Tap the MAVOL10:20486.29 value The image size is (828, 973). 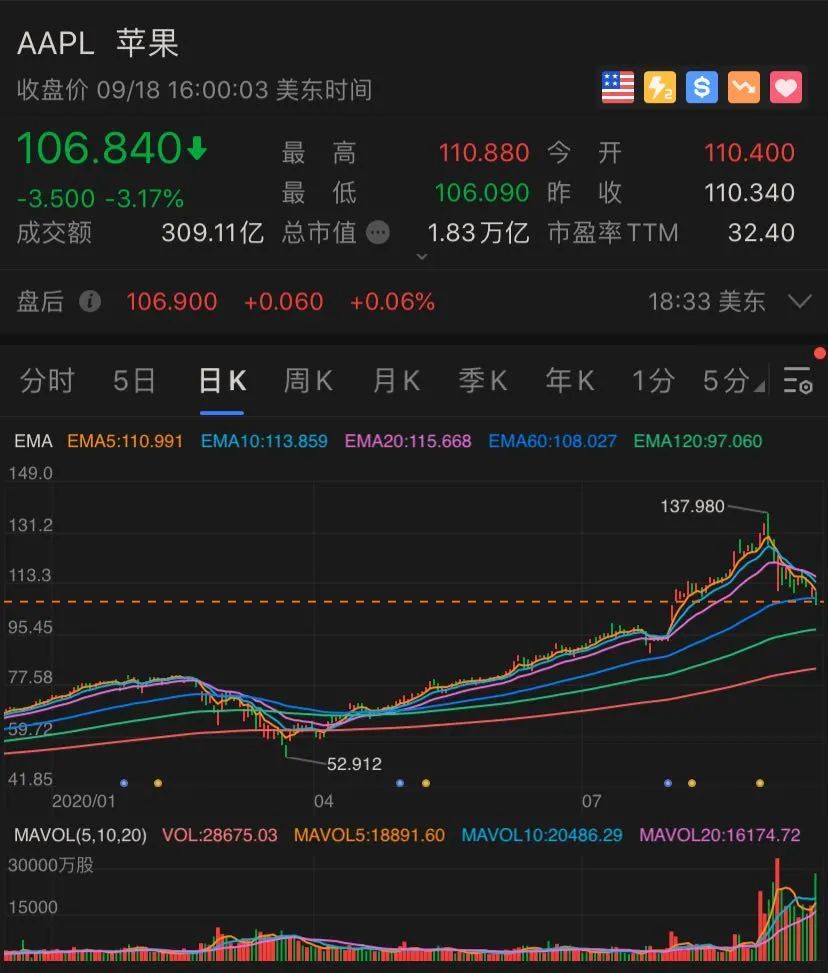542,835
